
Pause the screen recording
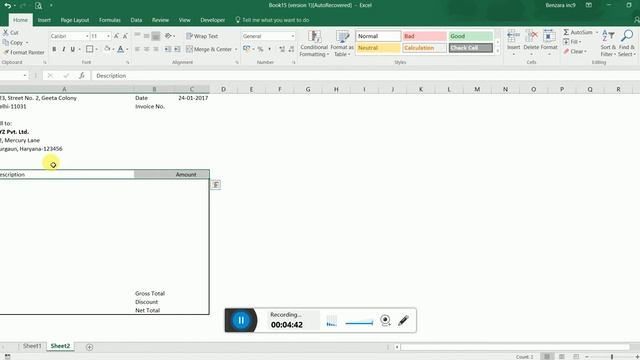(x=241, y=320)
